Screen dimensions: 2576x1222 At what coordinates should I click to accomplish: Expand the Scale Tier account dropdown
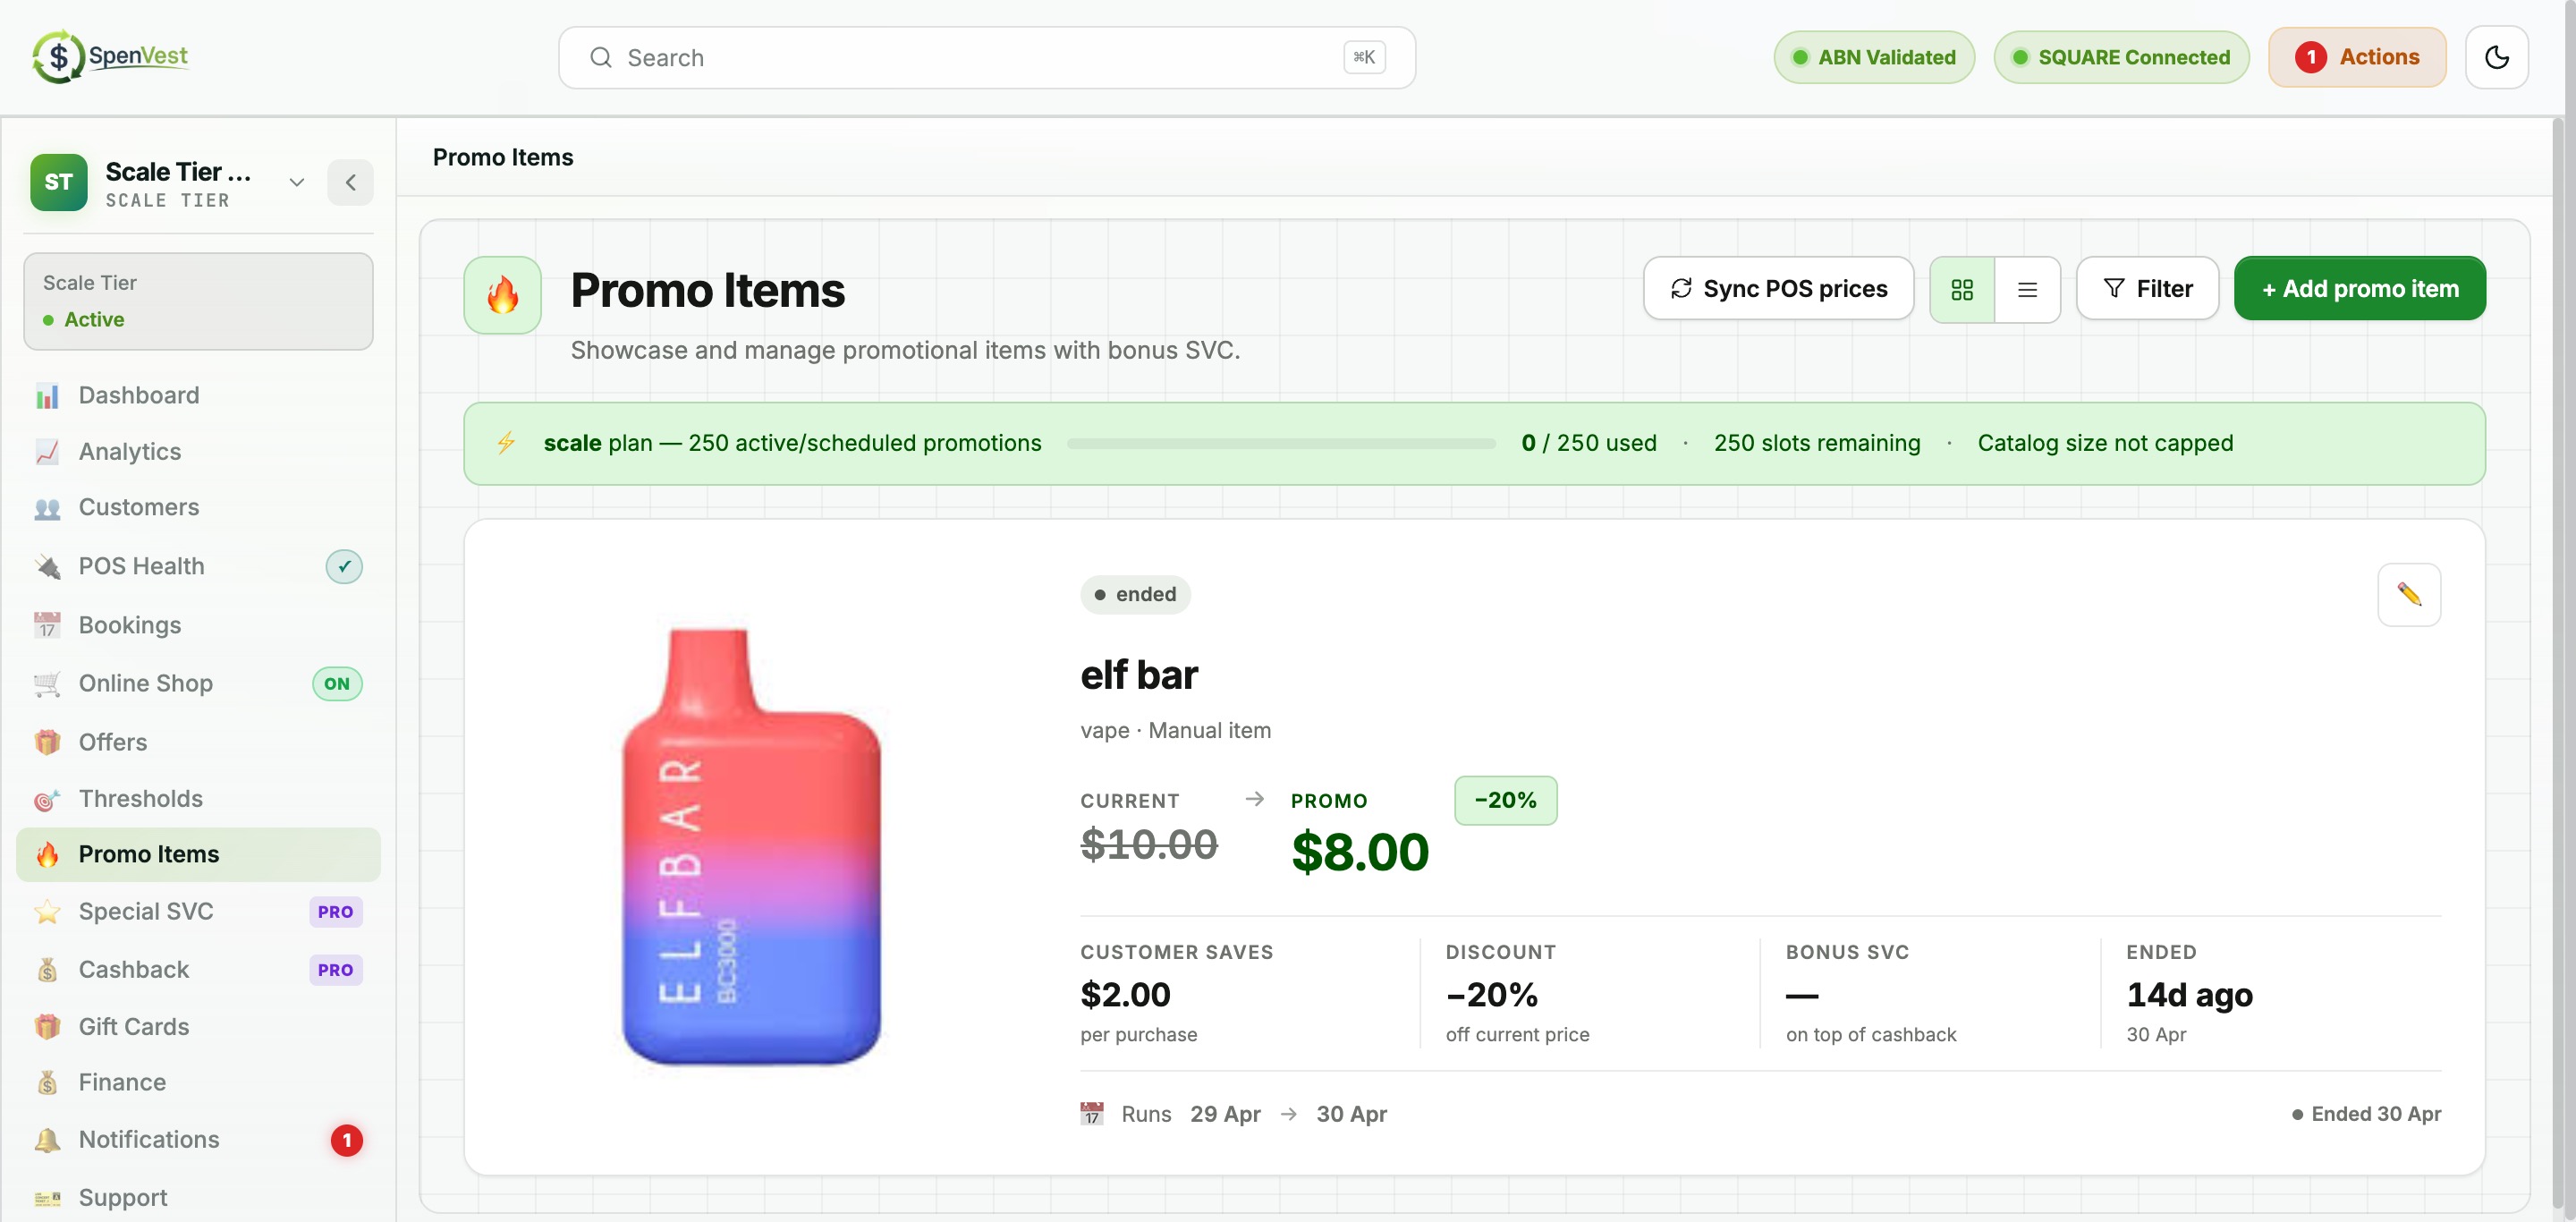click(296, 182)
